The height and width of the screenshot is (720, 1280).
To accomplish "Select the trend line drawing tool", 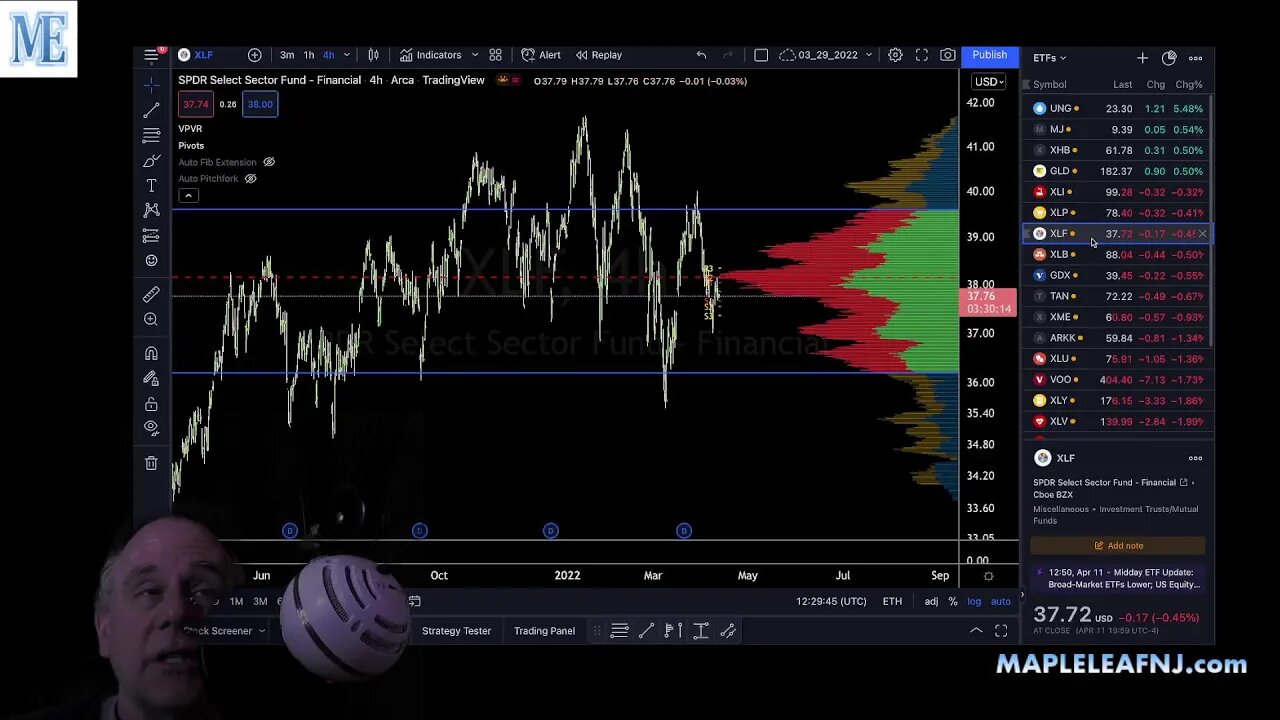I will (151, 110).
